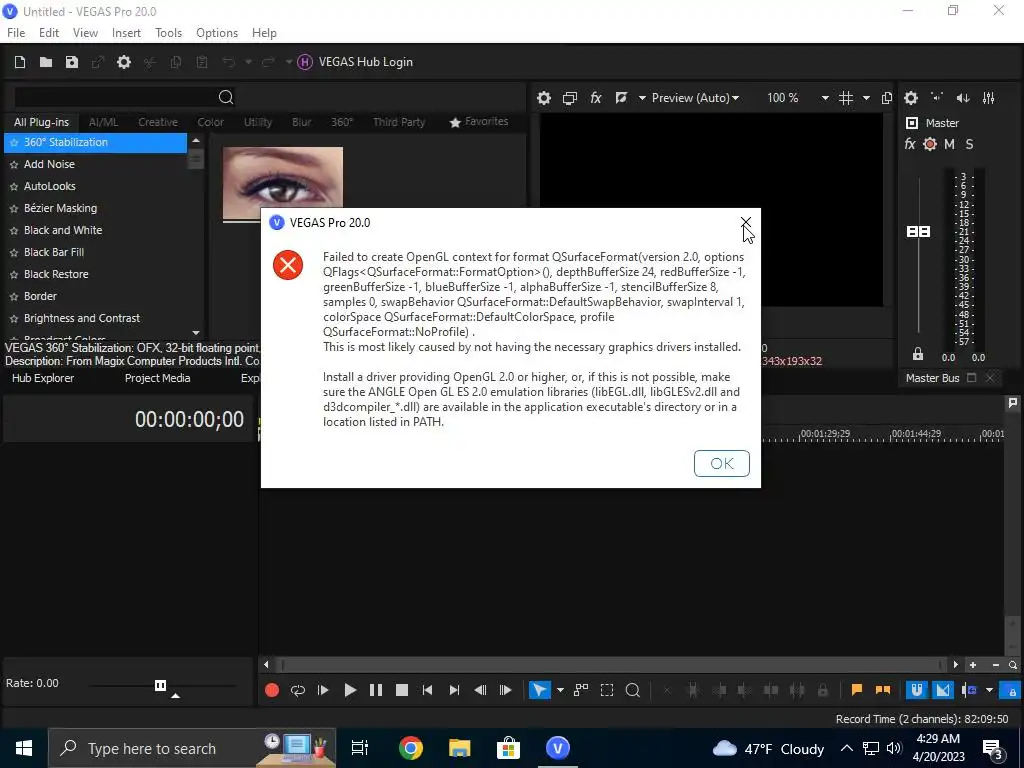Viewport: 1024px width, 768px height.
Task: Click the Record button in transport bar
Action: [272, 690]
